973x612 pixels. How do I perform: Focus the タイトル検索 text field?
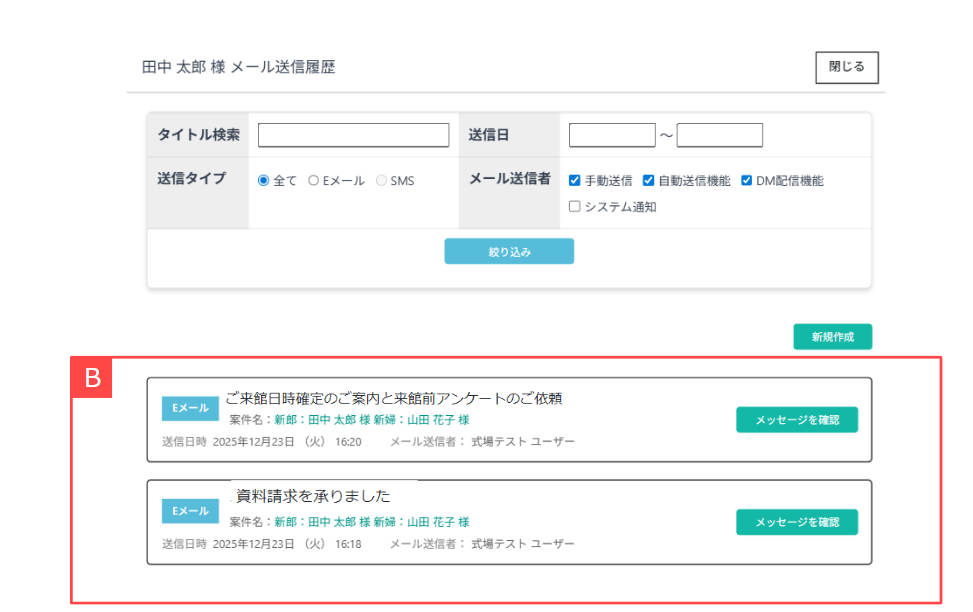[353, 135]
